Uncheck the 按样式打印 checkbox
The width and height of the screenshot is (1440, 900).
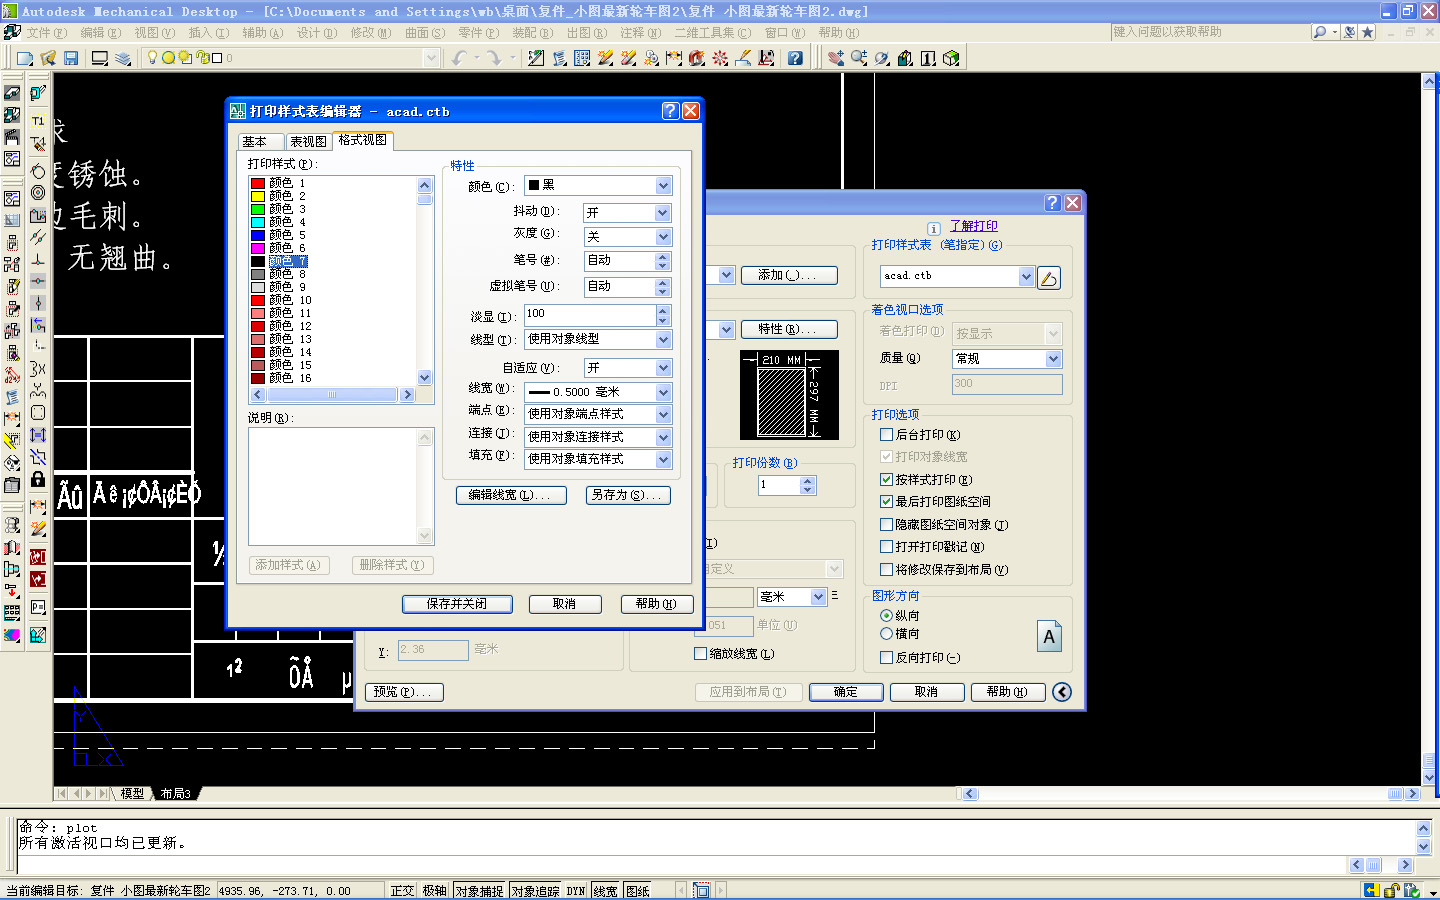tap(886, 480)
